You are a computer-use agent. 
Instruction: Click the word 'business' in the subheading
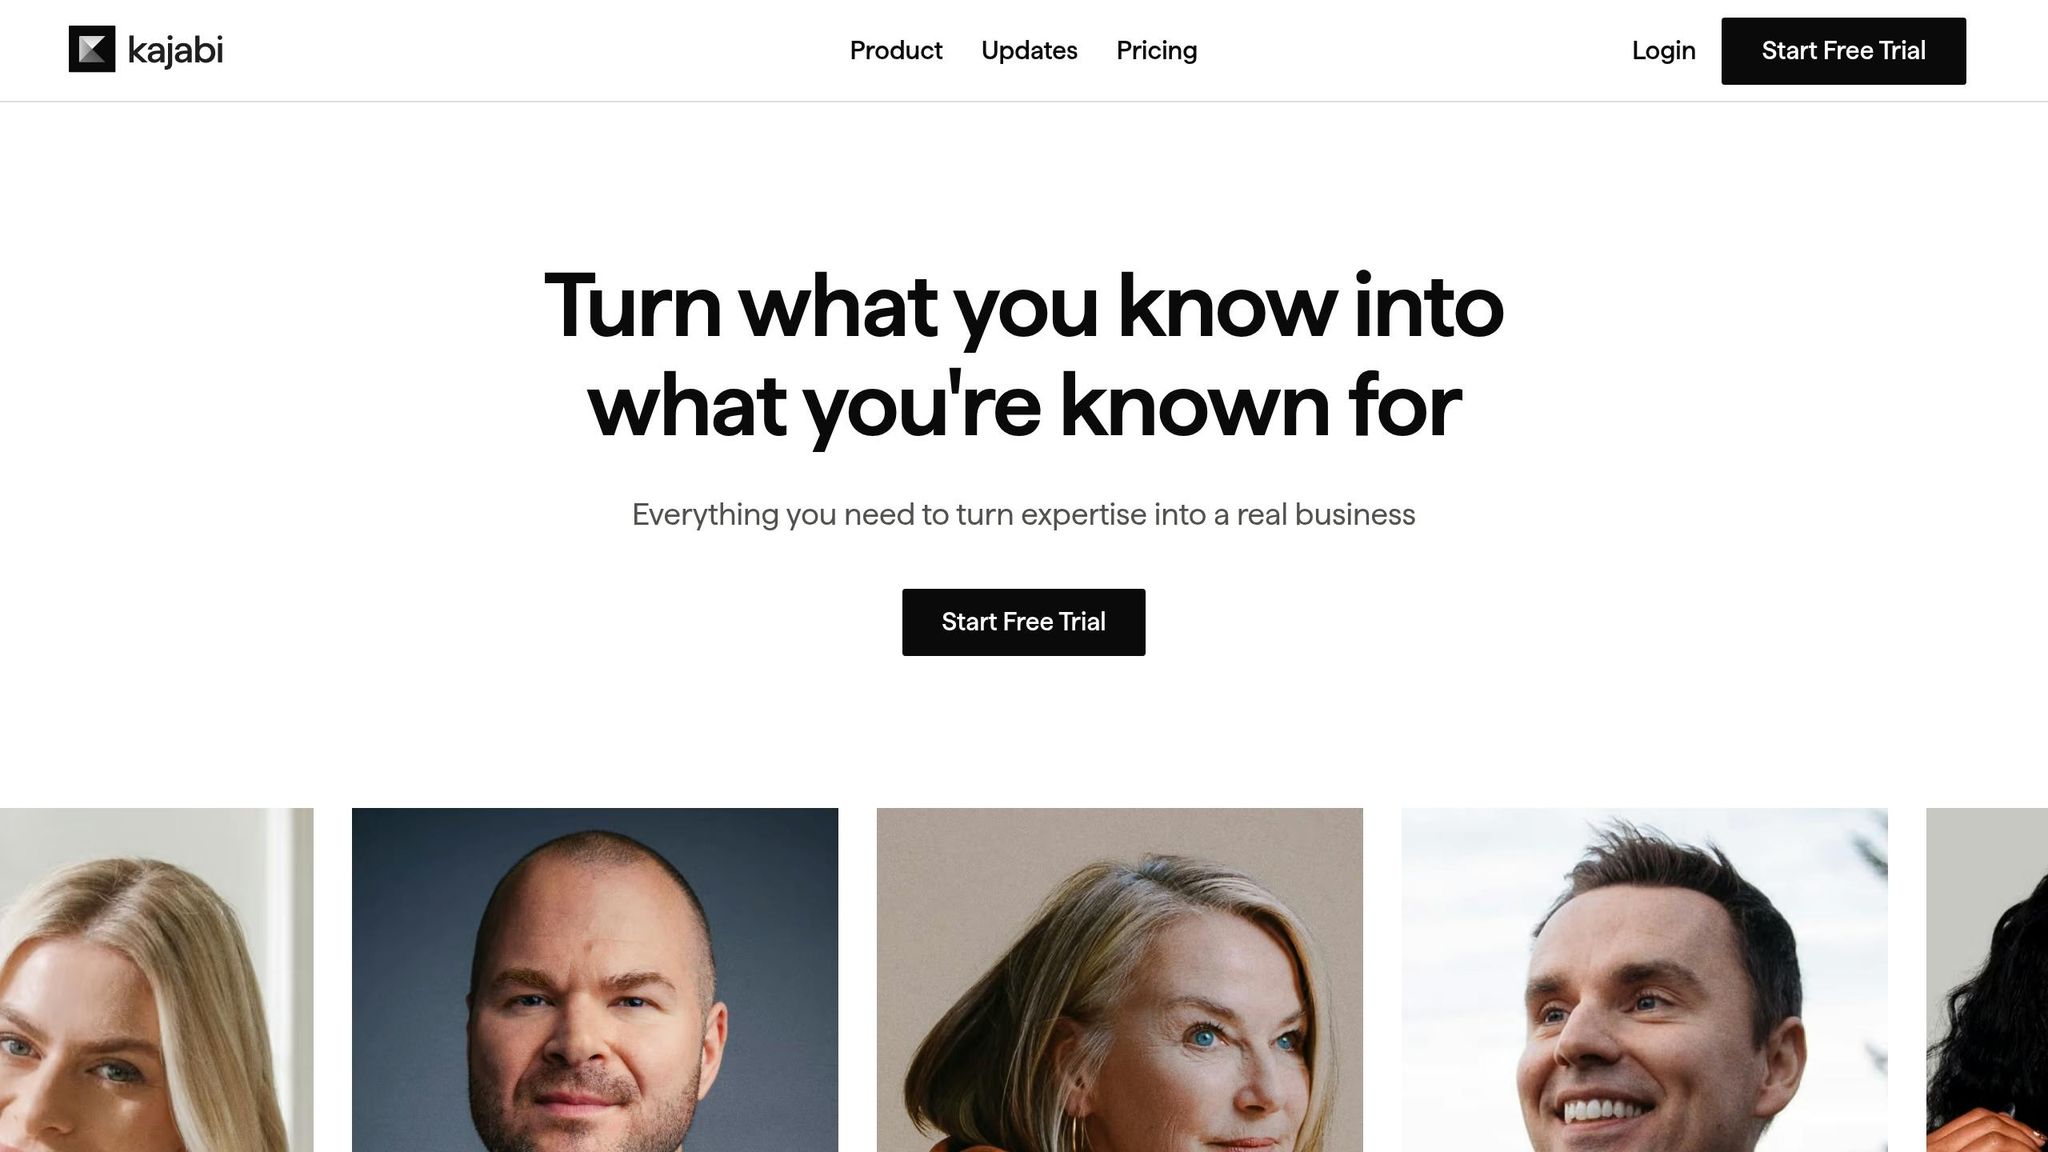tap(1355, 515)
